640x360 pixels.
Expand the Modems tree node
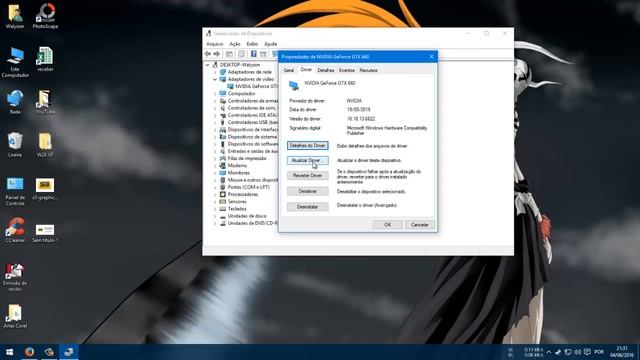[x=215, y=166]
